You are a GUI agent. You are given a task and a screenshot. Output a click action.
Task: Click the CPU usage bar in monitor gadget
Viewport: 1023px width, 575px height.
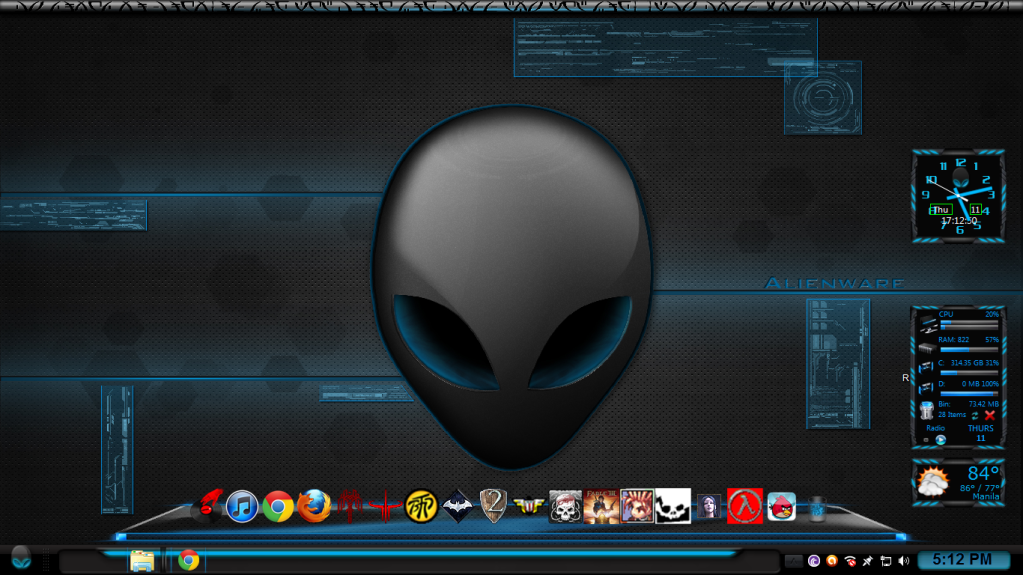969,324
